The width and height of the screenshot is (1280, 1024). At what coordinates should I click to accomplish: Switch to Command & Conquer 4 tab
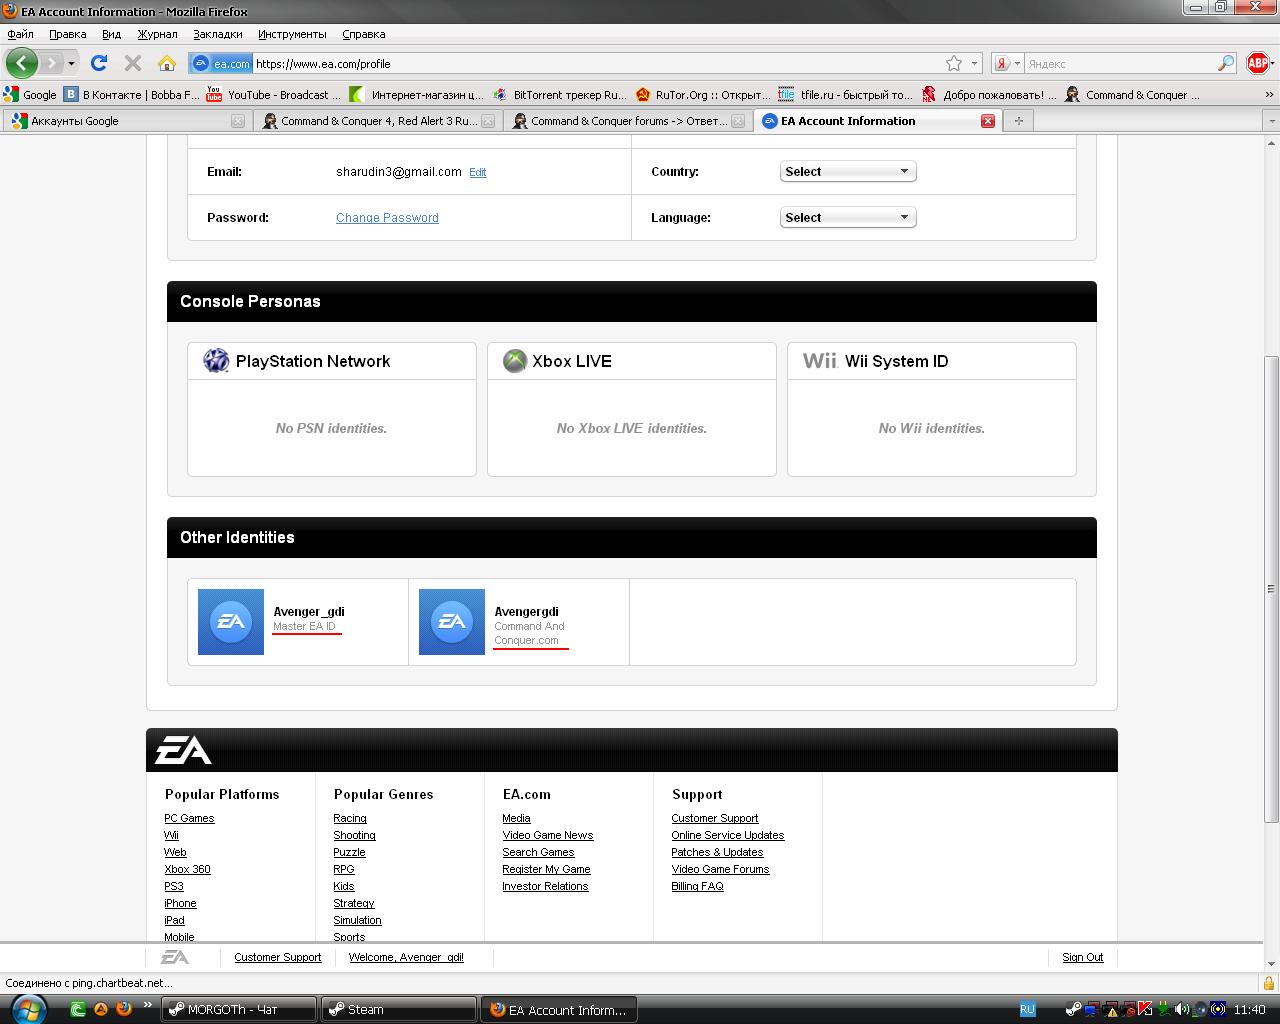[x=378, y=121]
